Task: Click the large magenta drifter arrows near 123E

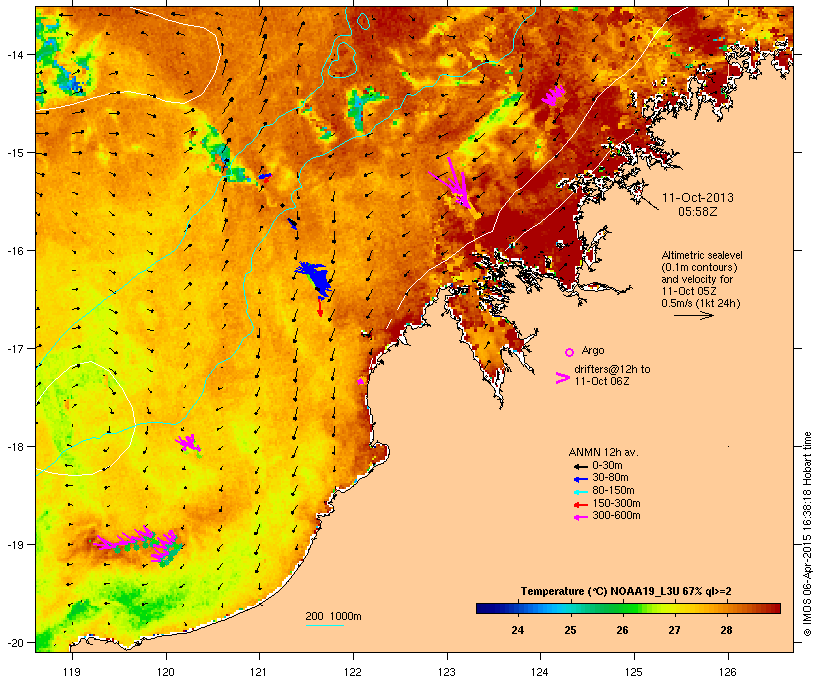Action: (454, 183)
